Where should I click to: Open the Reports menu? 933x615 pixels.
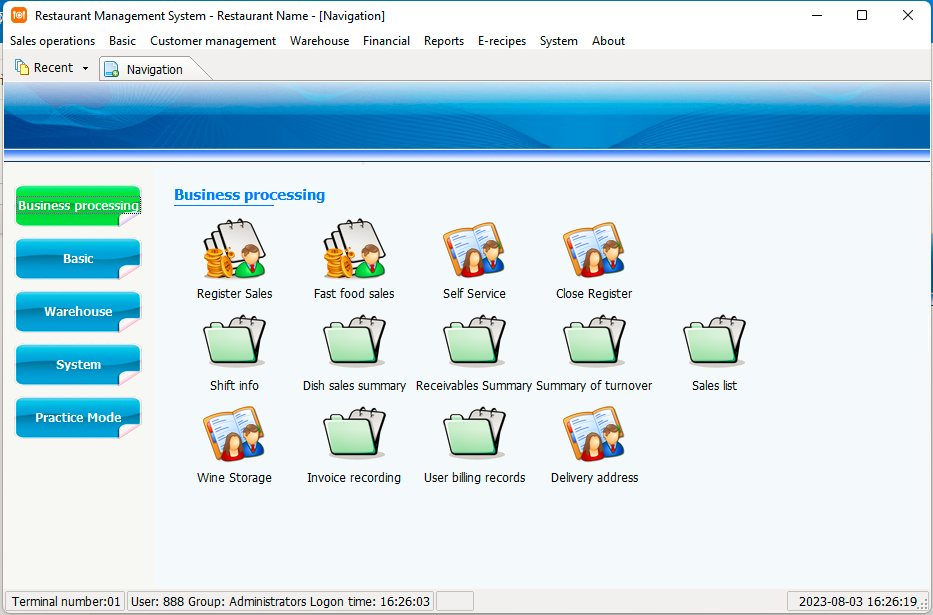[444, 41]
